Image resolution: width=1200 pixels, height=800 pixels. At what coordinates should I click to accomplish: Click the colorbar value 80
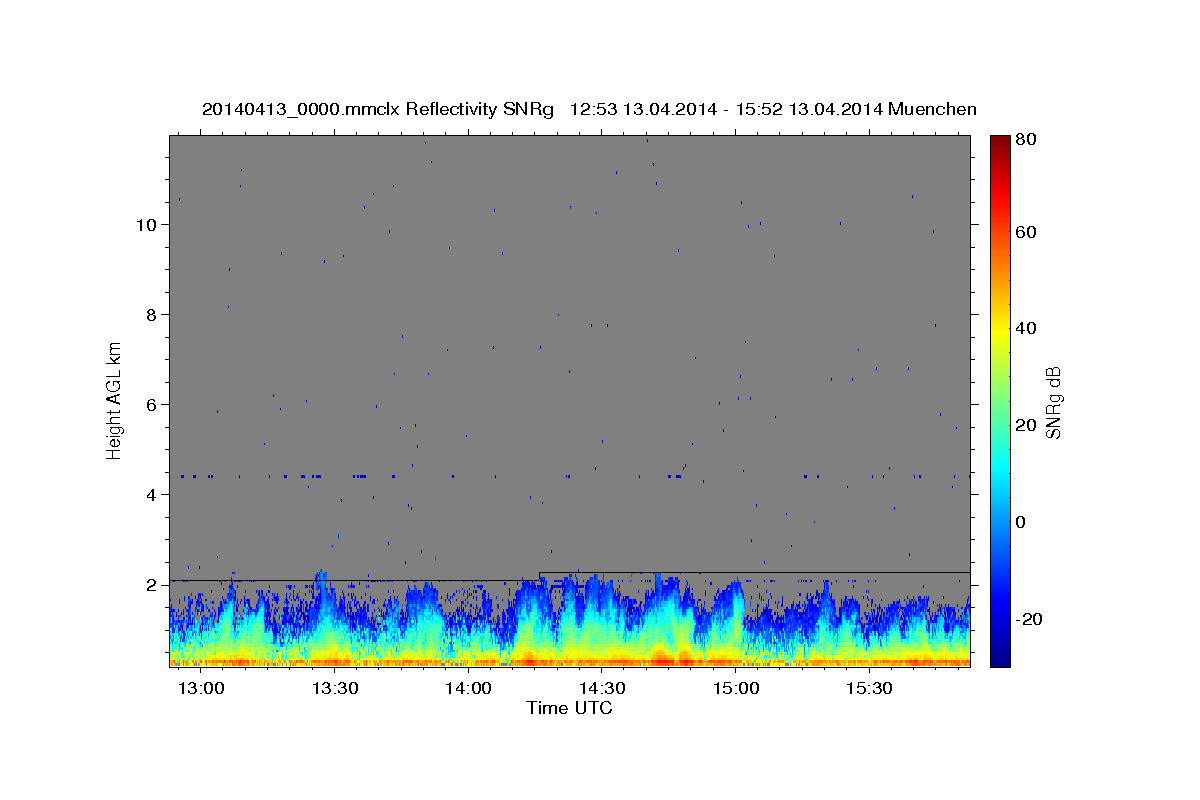pyautogui.click(x=1027, y=140)
